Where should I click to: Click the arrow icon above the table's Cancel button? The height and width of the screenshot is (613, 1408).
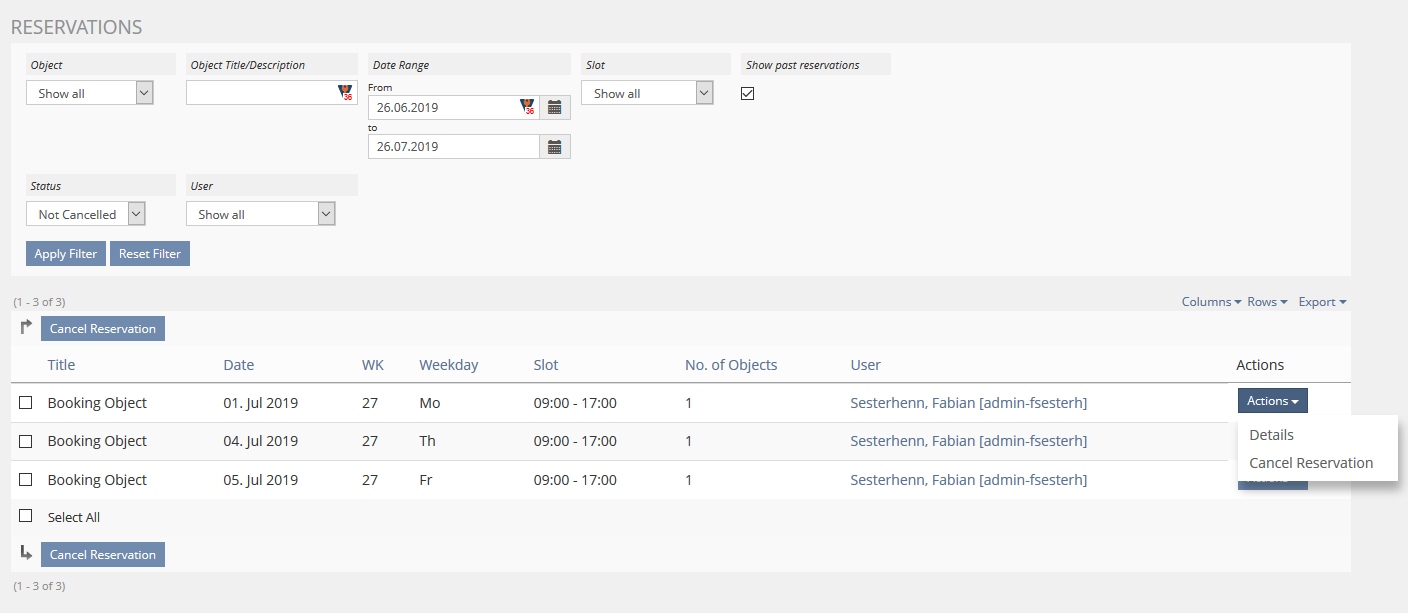click(26, 327)
